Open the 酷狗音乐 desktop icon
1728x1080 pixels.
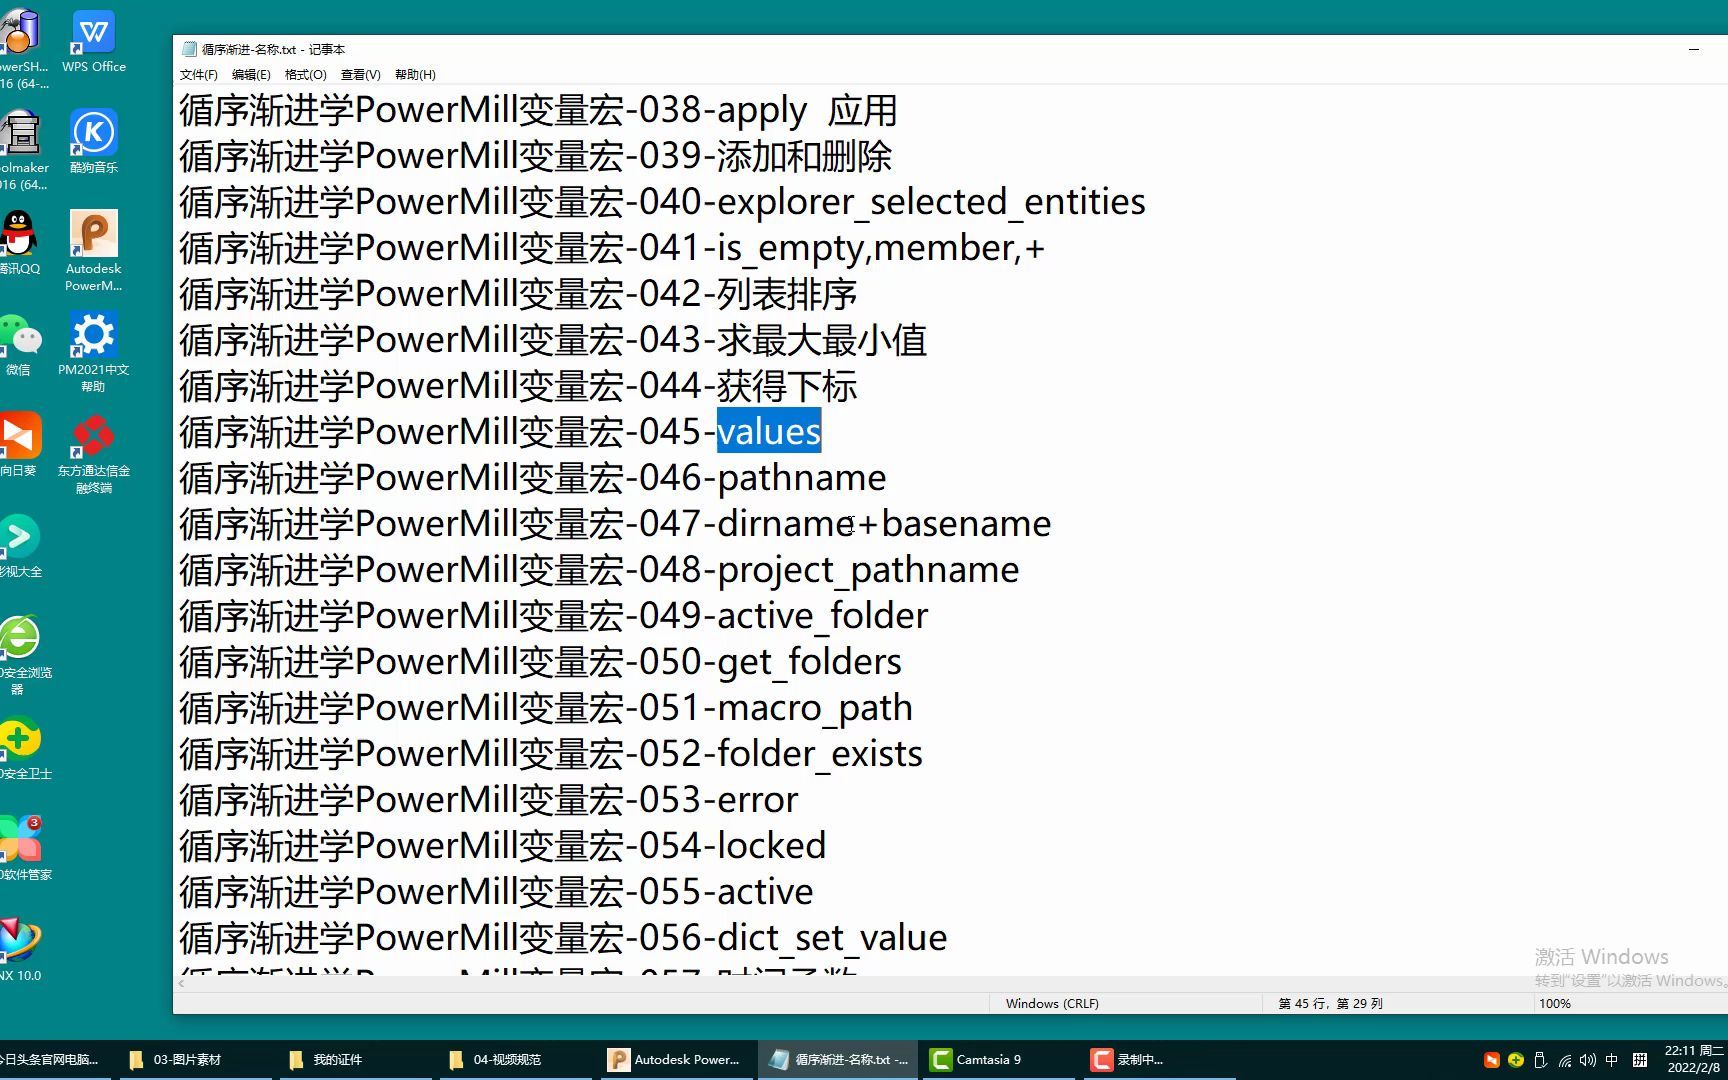point(94,142)
